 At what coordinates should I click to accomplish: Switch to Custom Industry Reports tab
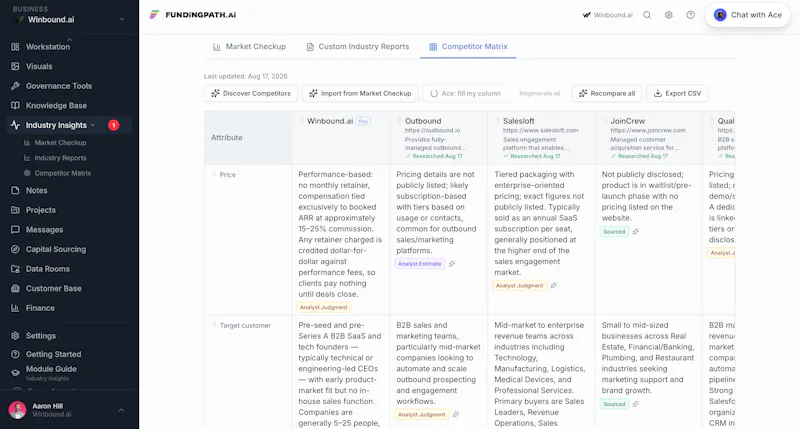[358, 46]
